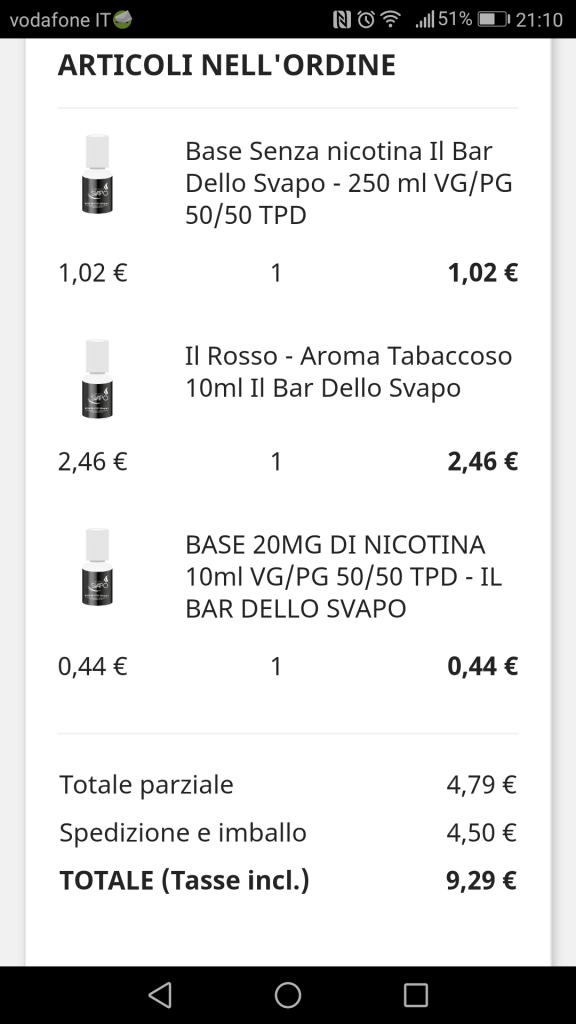
Task: Tap the Android back navigation icon
Action: pyautogui.click(x=160, y=995)
